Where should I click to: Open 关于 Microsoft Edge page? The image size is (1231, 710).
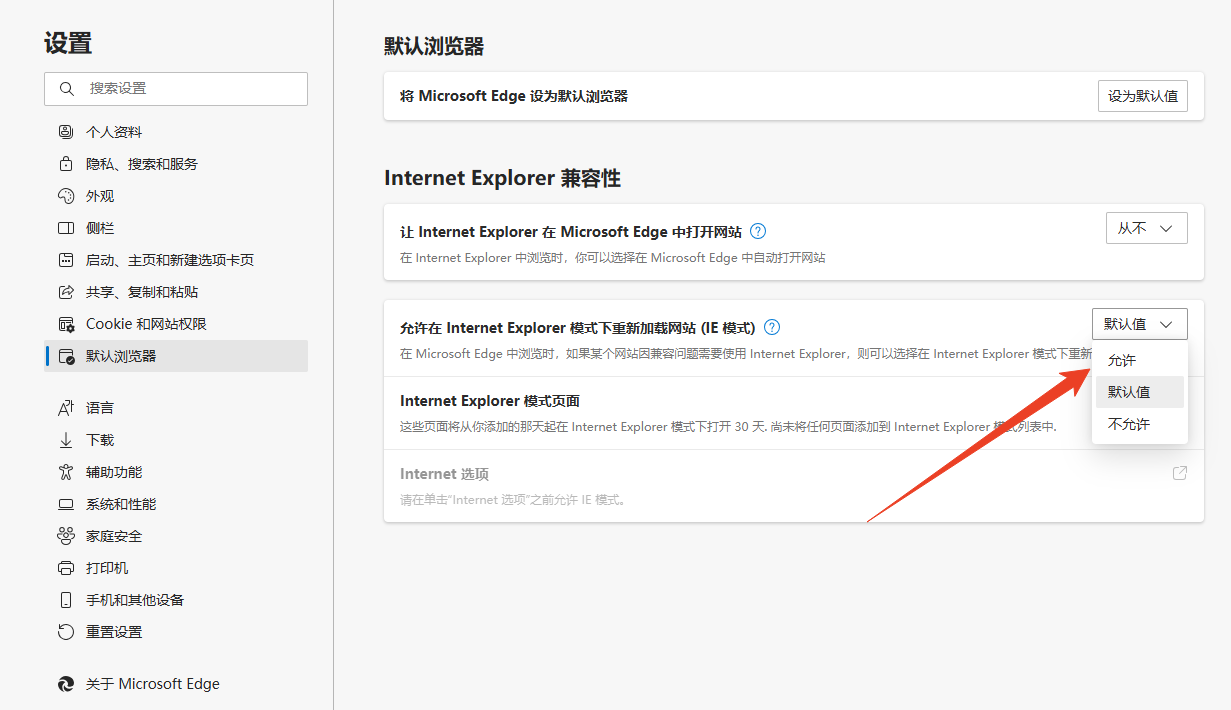[176, 684]
